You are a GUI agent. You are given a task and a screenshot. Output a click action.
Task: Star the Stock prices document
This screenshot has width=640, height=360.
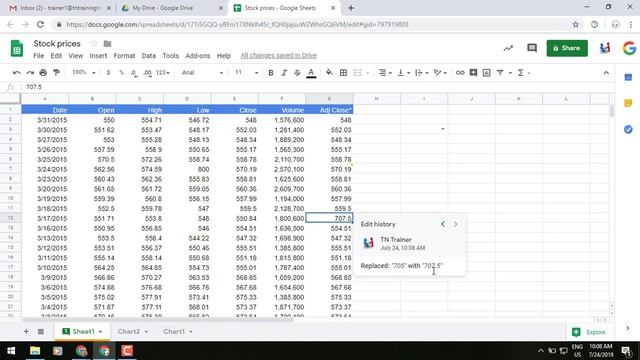point(94,43)
